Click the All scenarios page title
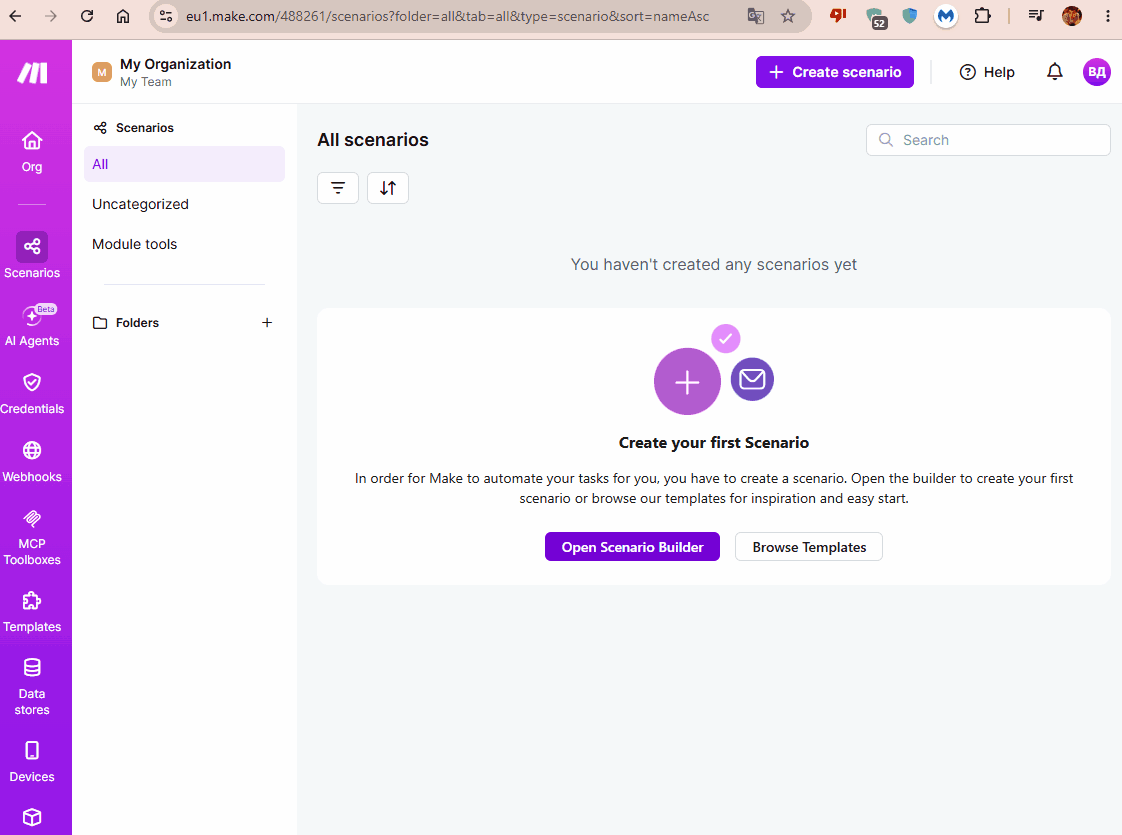Viewport: 1122px width, 835px height. (373, 140)
